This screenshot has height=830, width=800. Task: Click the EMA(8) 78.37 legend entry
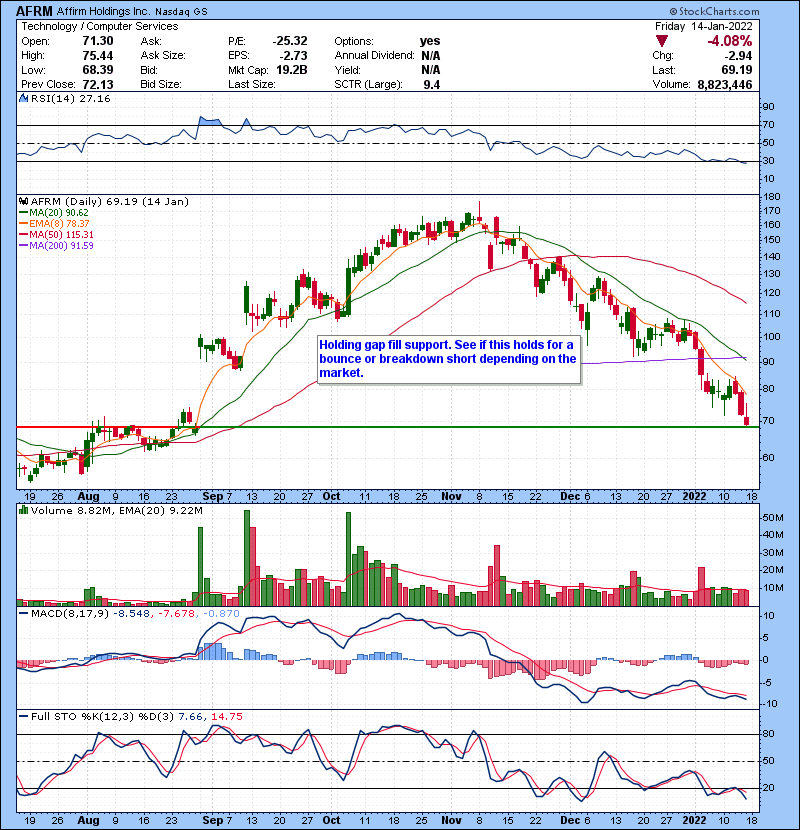coord(54,223)
